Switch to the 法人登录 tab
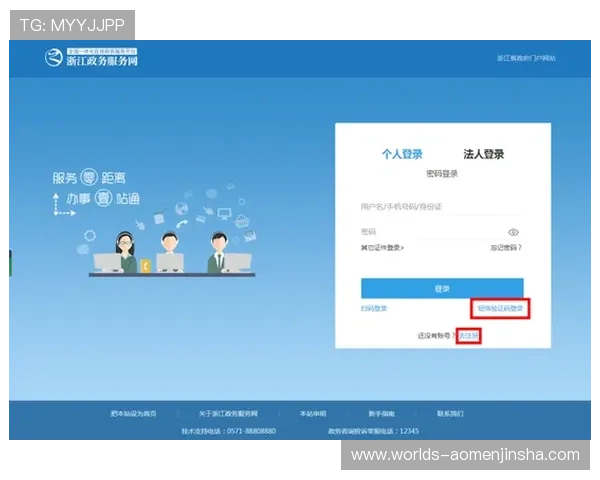 [484, 154]
